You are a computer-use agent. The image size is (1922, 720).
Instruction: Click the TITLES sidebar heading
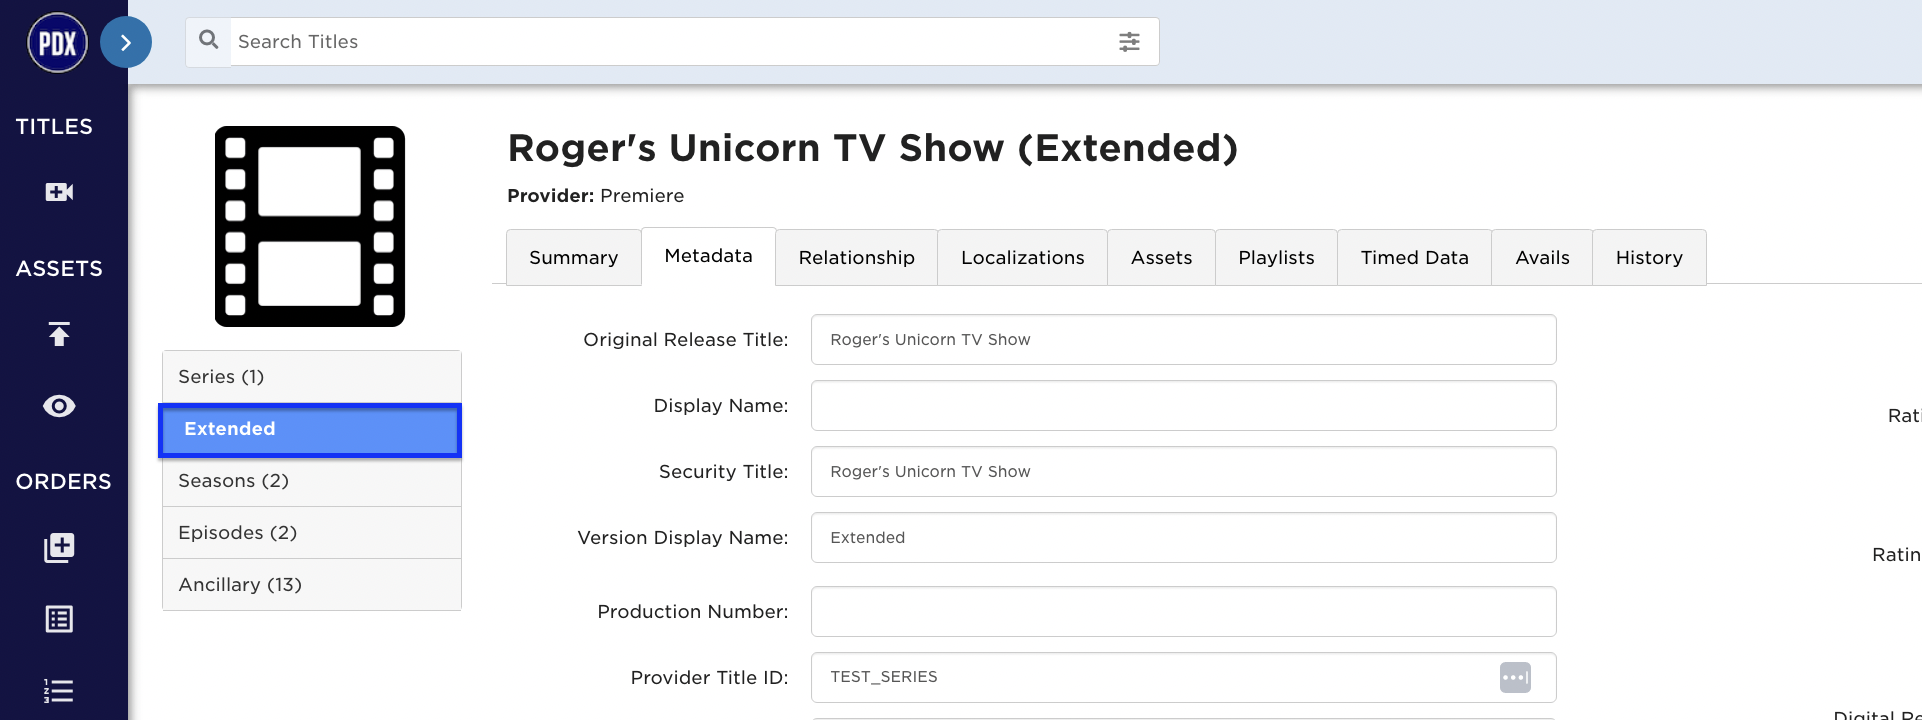[x=54, y=127]
